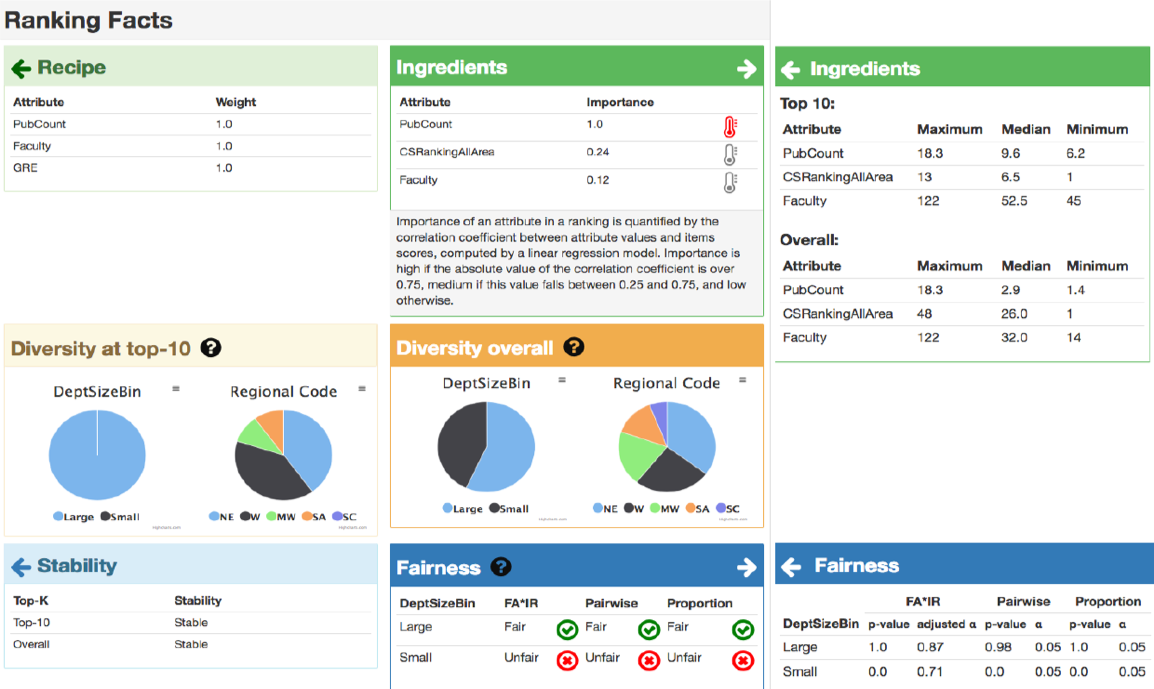This screenshot has height=689, width=1154.
Task: Click the green check for Large FA*IR
Action: (567, 629)
